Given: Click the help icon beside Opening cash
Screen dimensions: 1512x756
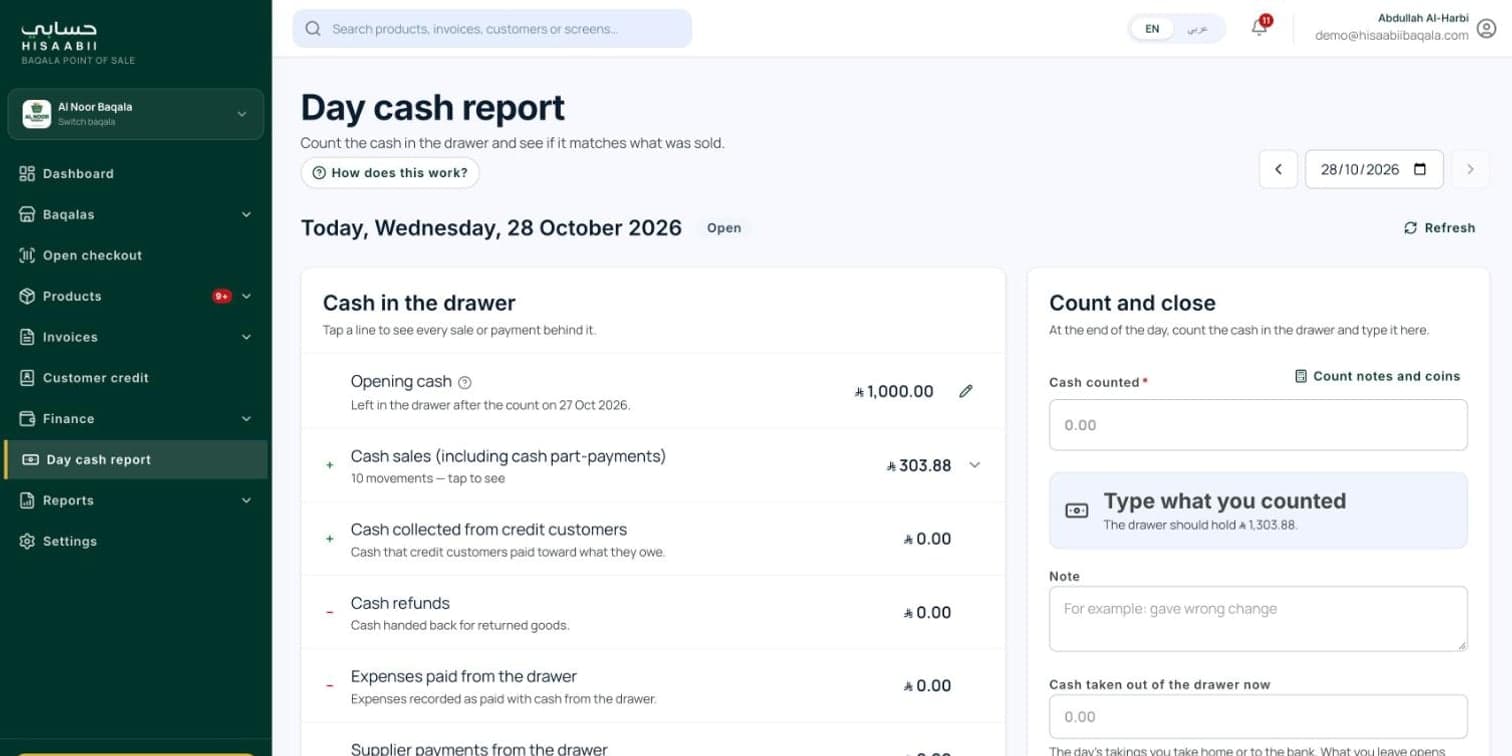Looking at the screenshot, I should pyautogui.click(x=464, y=382).
